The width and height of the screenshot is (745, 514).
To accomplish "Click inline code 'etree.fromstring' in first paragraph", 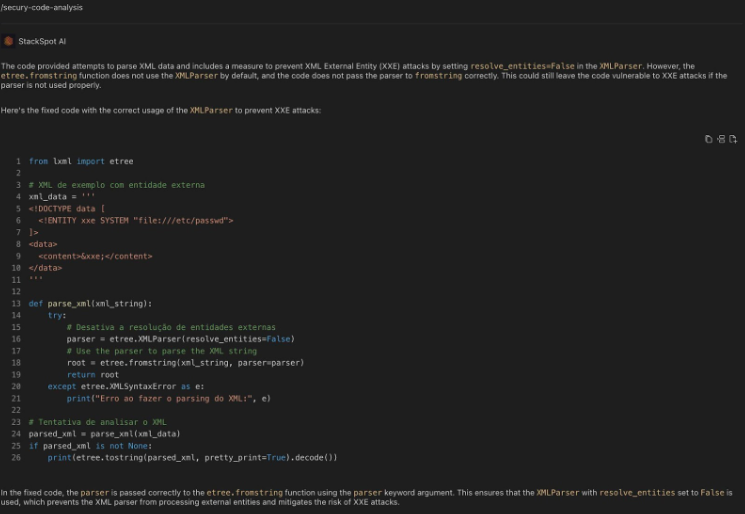I will click(38, 76).
